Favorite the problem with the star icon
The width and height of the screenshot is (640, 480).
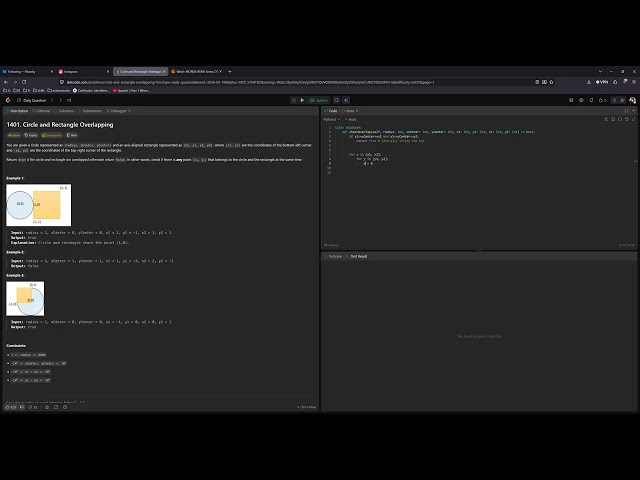[47, 407]
